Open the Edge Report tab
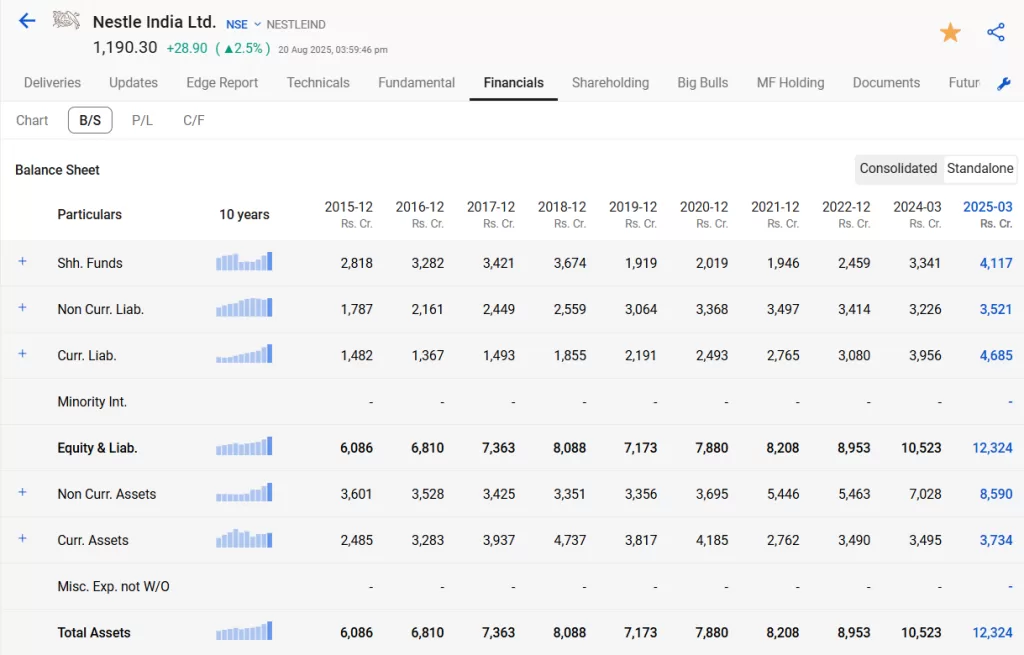 point(222,83)
